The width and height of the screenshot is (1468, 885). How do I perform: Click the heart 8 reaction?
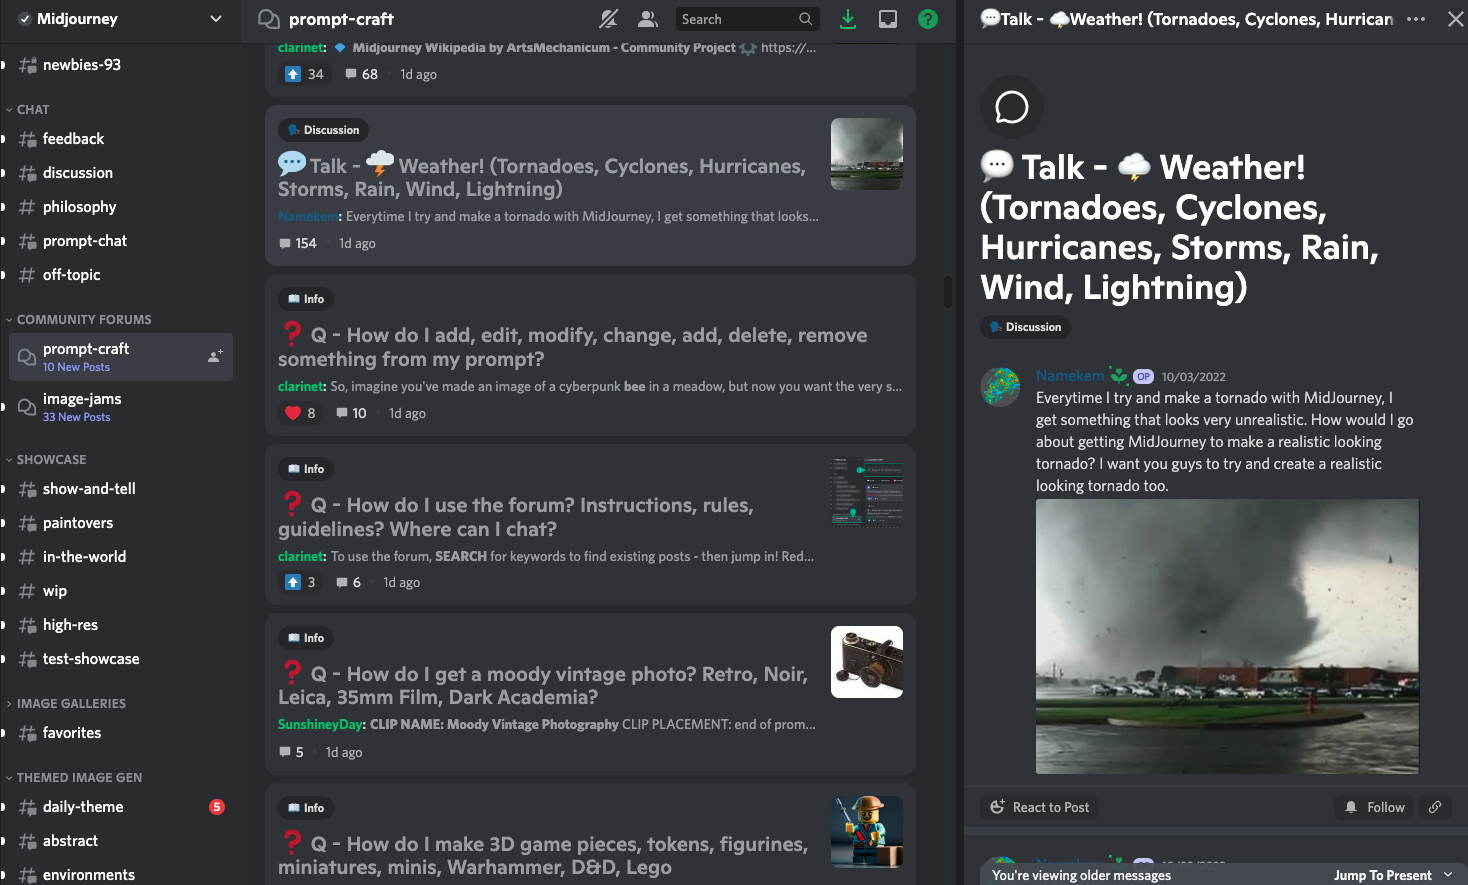click(300, 413)
